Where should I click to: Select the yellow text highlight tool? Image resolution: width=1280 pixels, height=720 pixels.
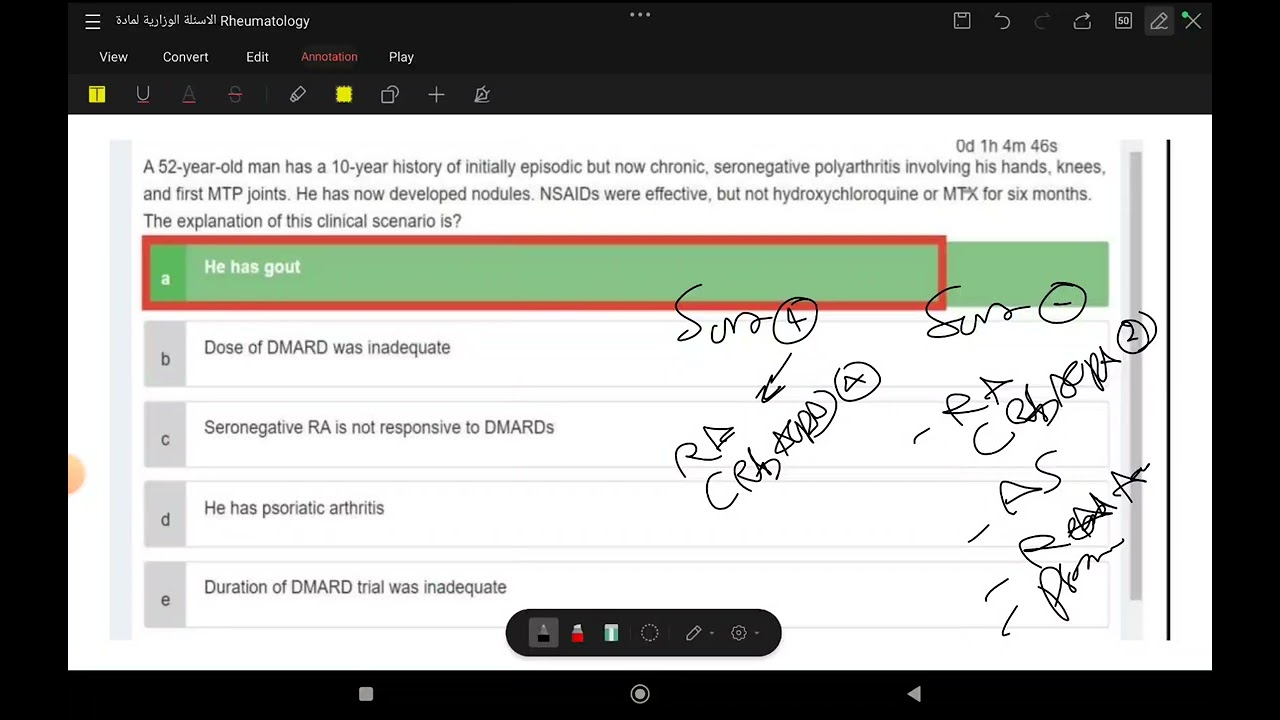click(97, 94)
